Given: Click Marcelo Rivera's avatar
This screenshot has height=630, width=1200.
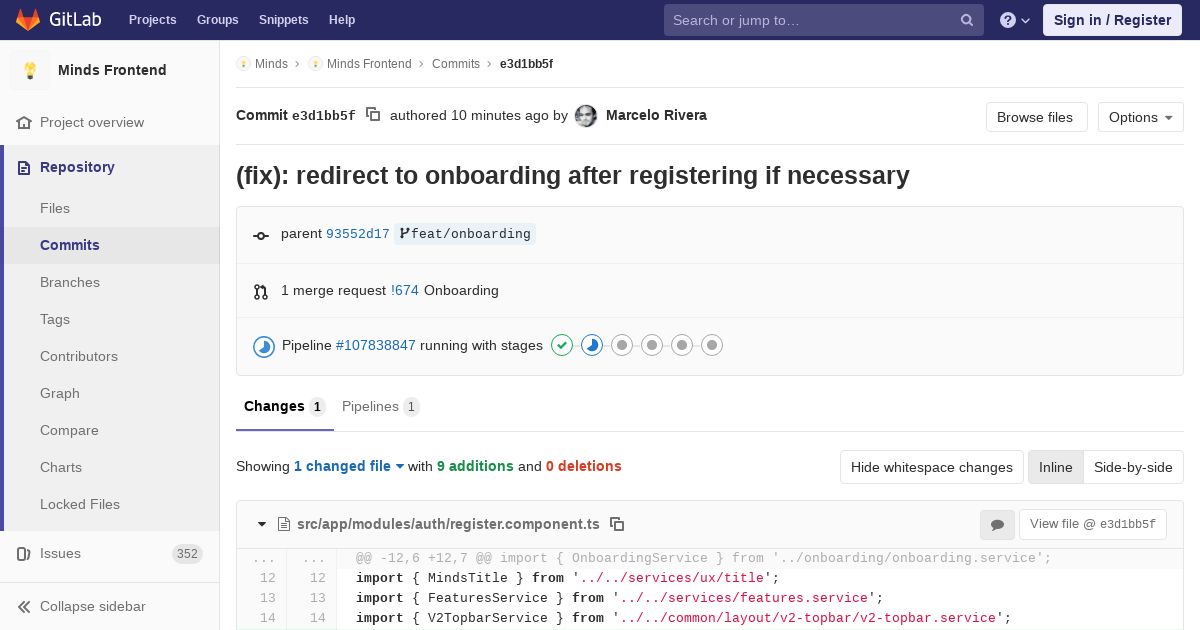Looking at the screenshot, I should (586, 116).
